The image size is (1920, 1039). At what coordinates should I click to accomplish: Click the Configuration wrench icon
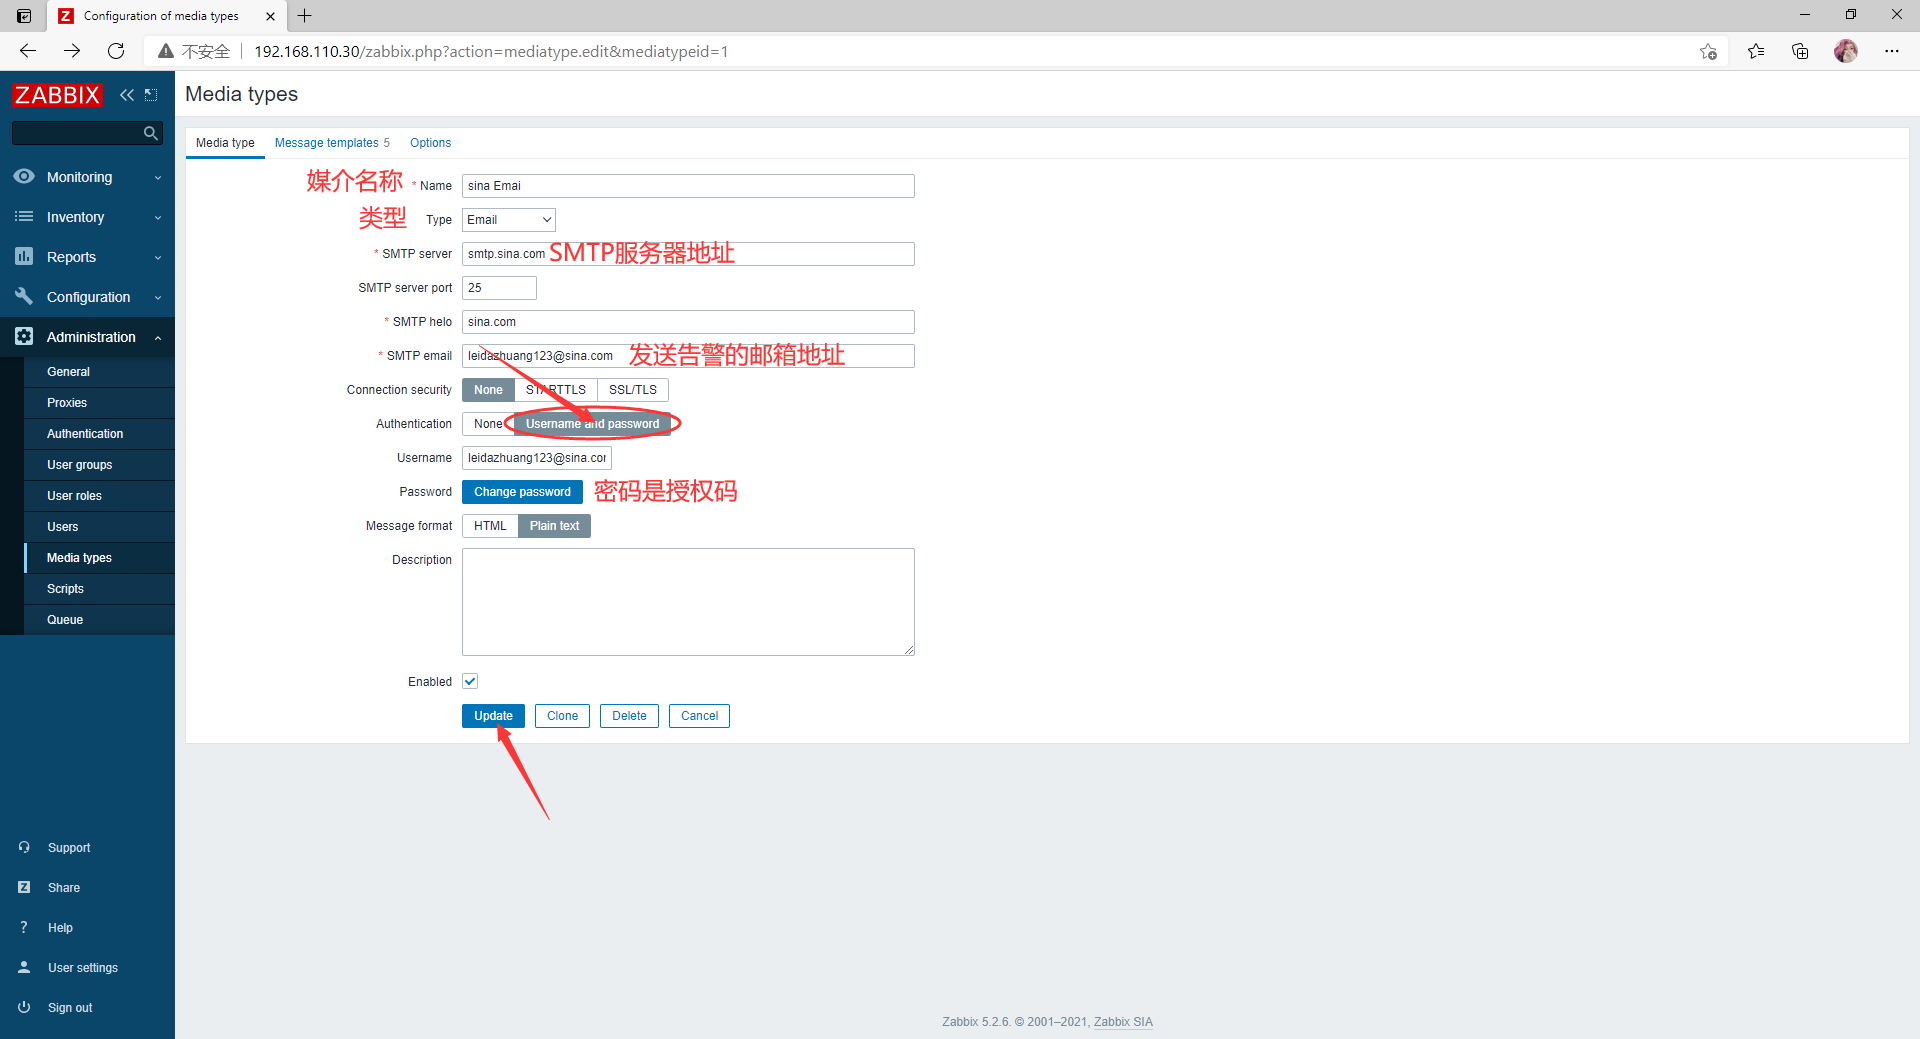[x=24, y=297]
